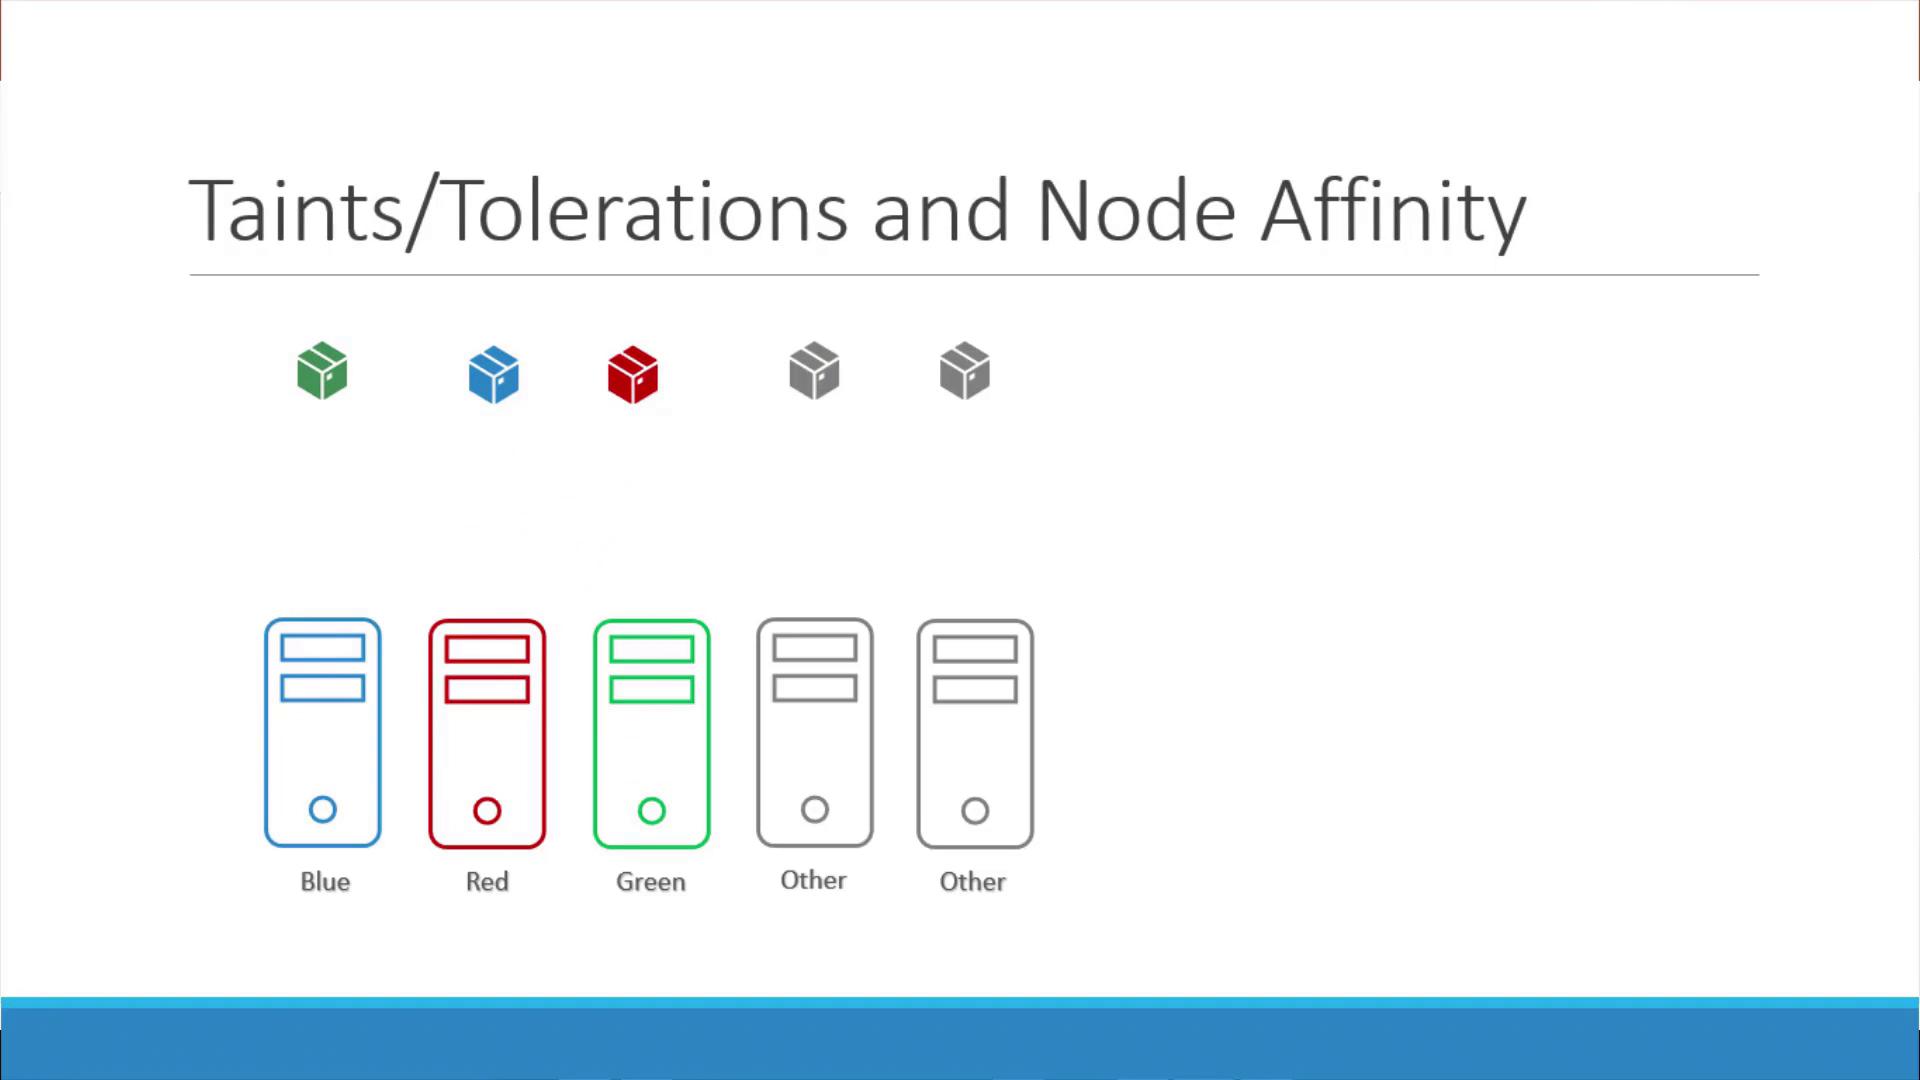Image resolution: width=1920 pixels, height=1080 pixels.
Task: Toggle the Blue node circle indicator
Action: pos(322,810)
